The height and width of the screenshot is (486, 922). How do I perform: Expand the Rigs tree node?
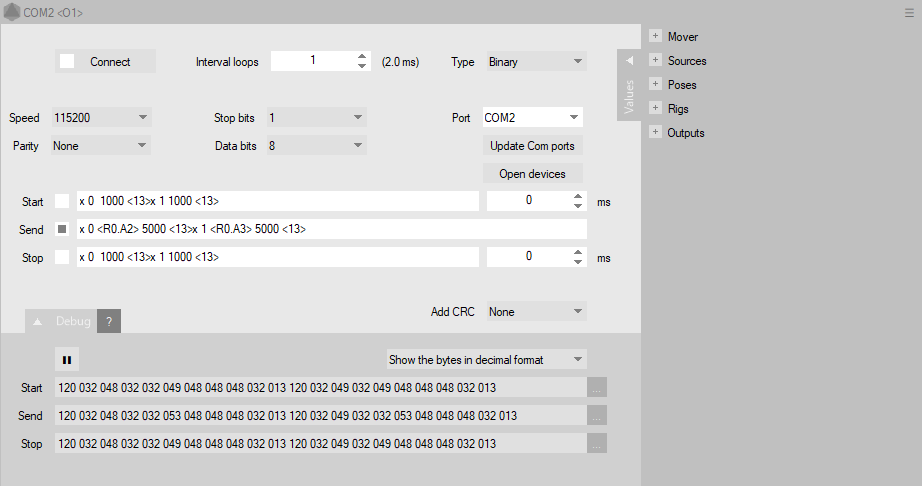click(x=656, y=108)
